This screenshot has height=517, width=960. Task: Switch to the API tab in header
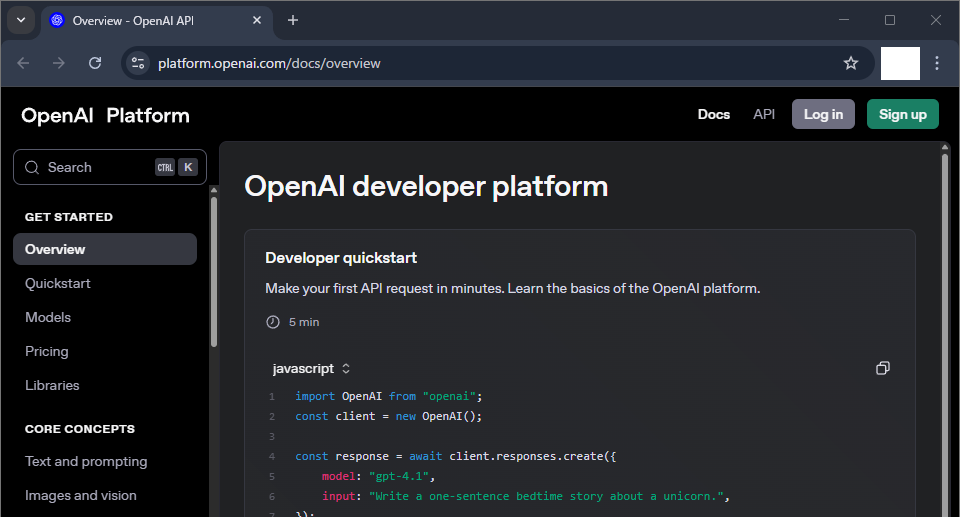coord(763,115)
